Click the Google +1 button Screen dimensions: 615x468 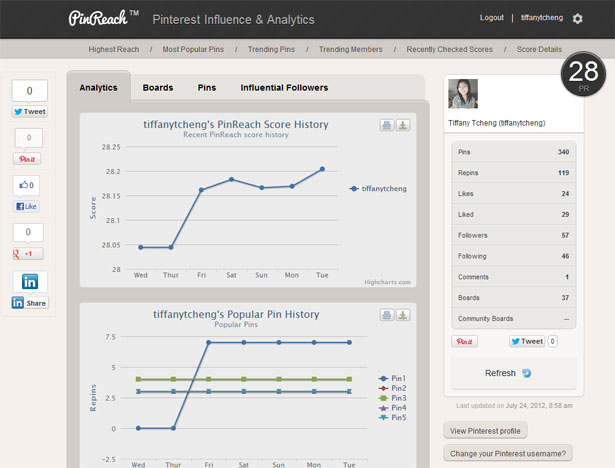(x=28, y=254)
